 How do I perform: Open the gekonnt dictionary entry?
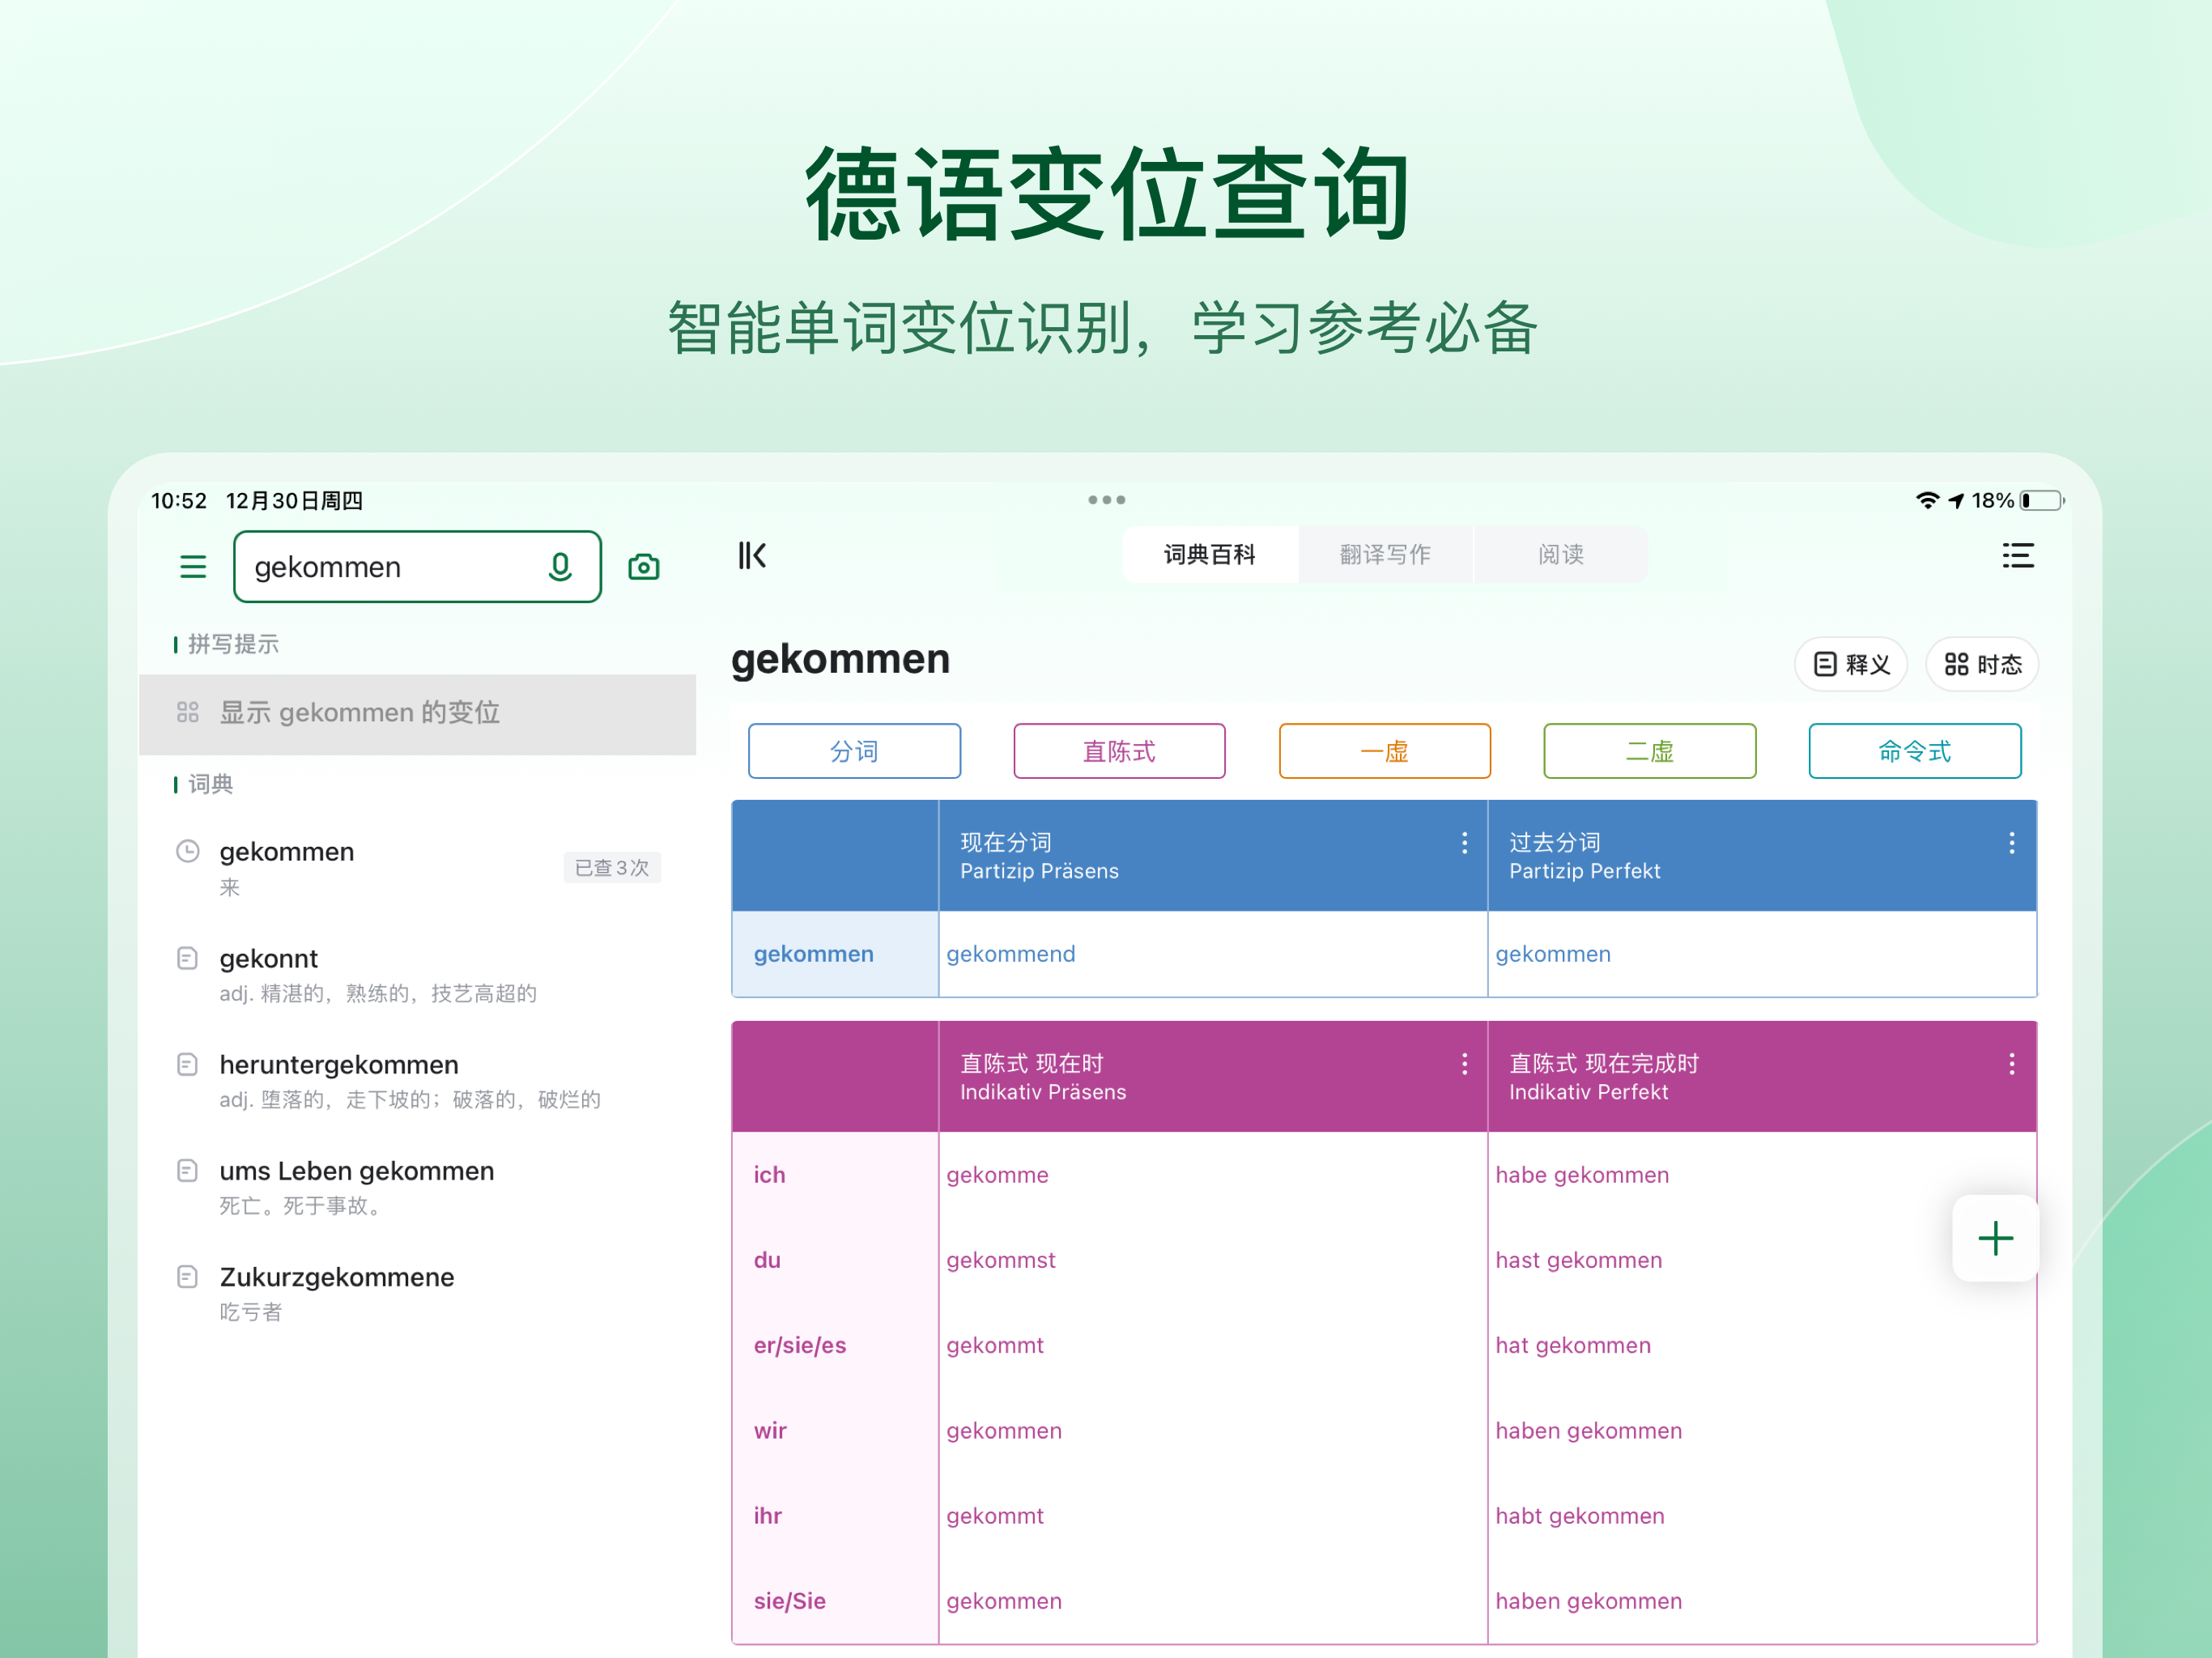click(418, 974)
